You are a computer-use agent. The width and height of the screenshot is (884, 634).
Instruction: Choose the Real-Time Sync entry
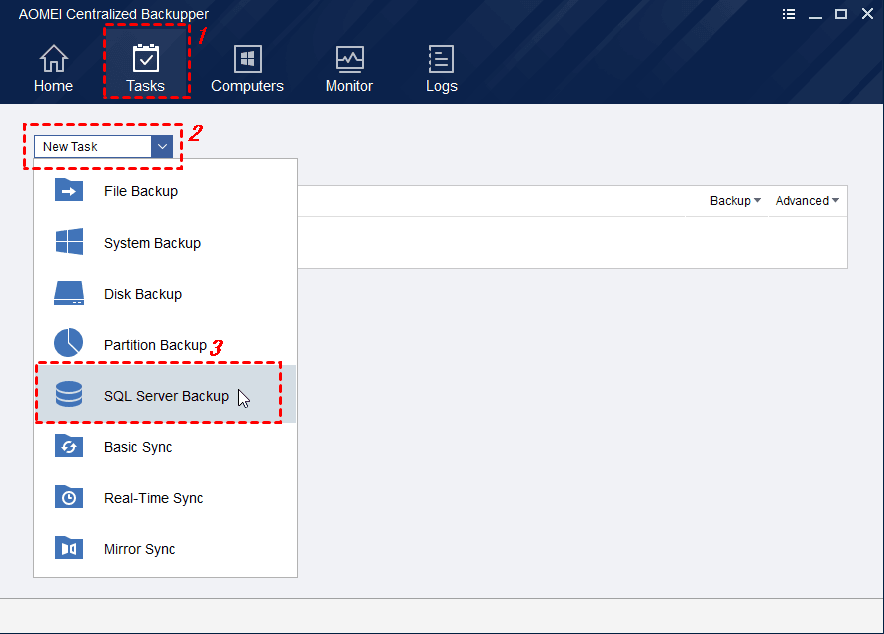[165, 498]
